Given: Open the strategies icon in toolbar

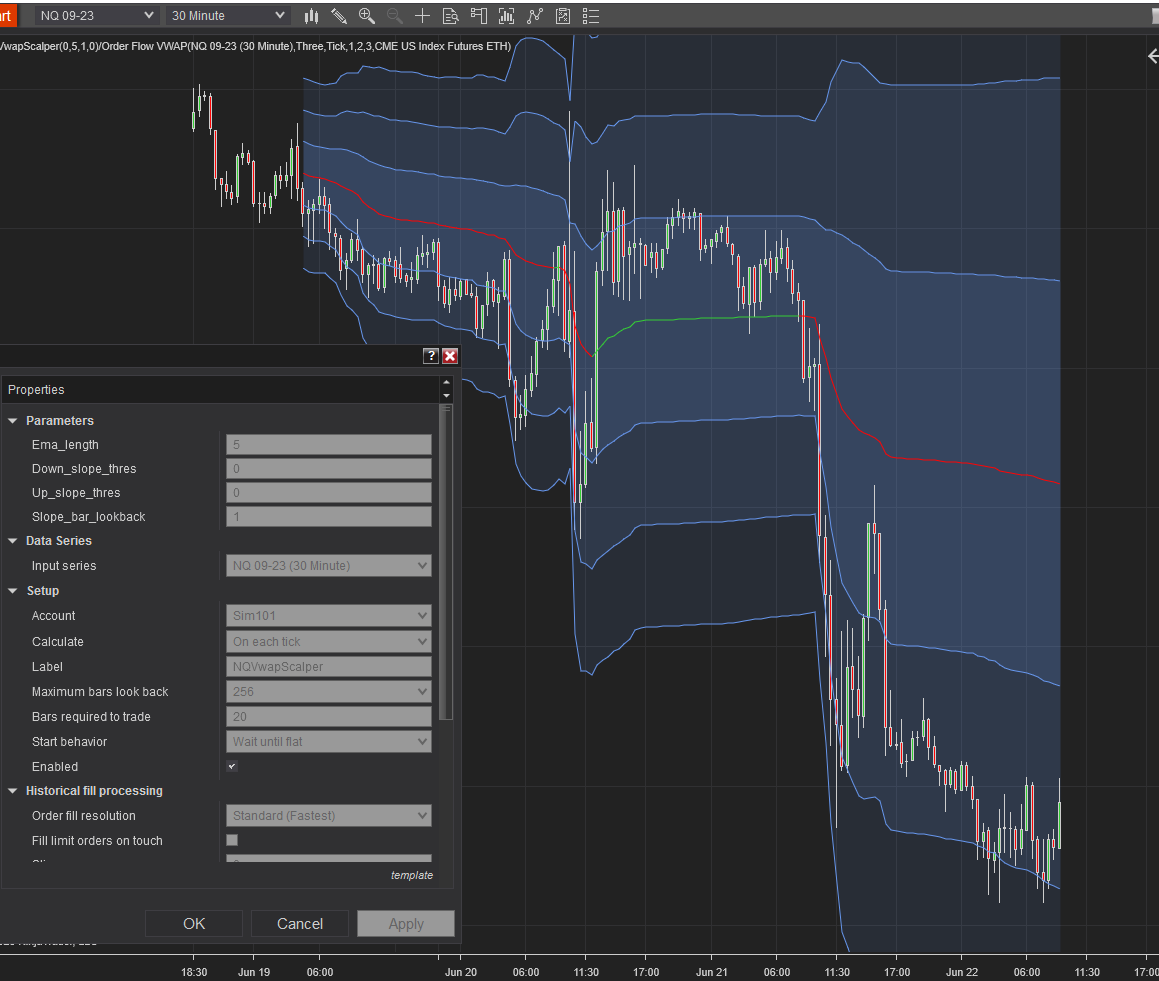Looking at the screenshot, I should [x=562, y=16].
